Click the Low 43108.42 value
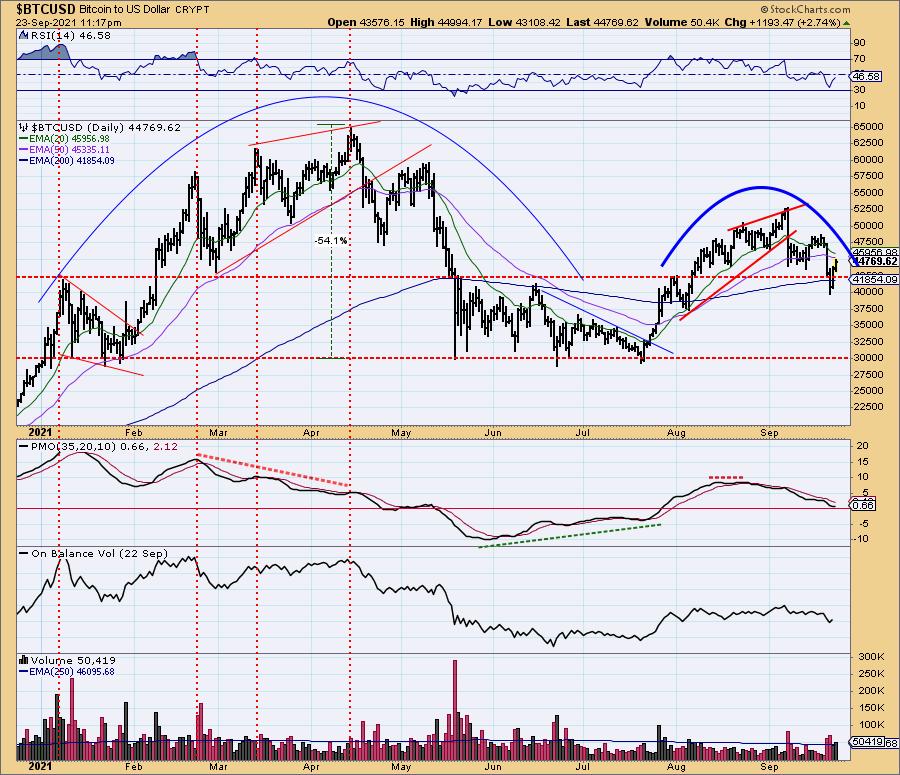Viewport: 900px width, 775px height. point(524,22)
